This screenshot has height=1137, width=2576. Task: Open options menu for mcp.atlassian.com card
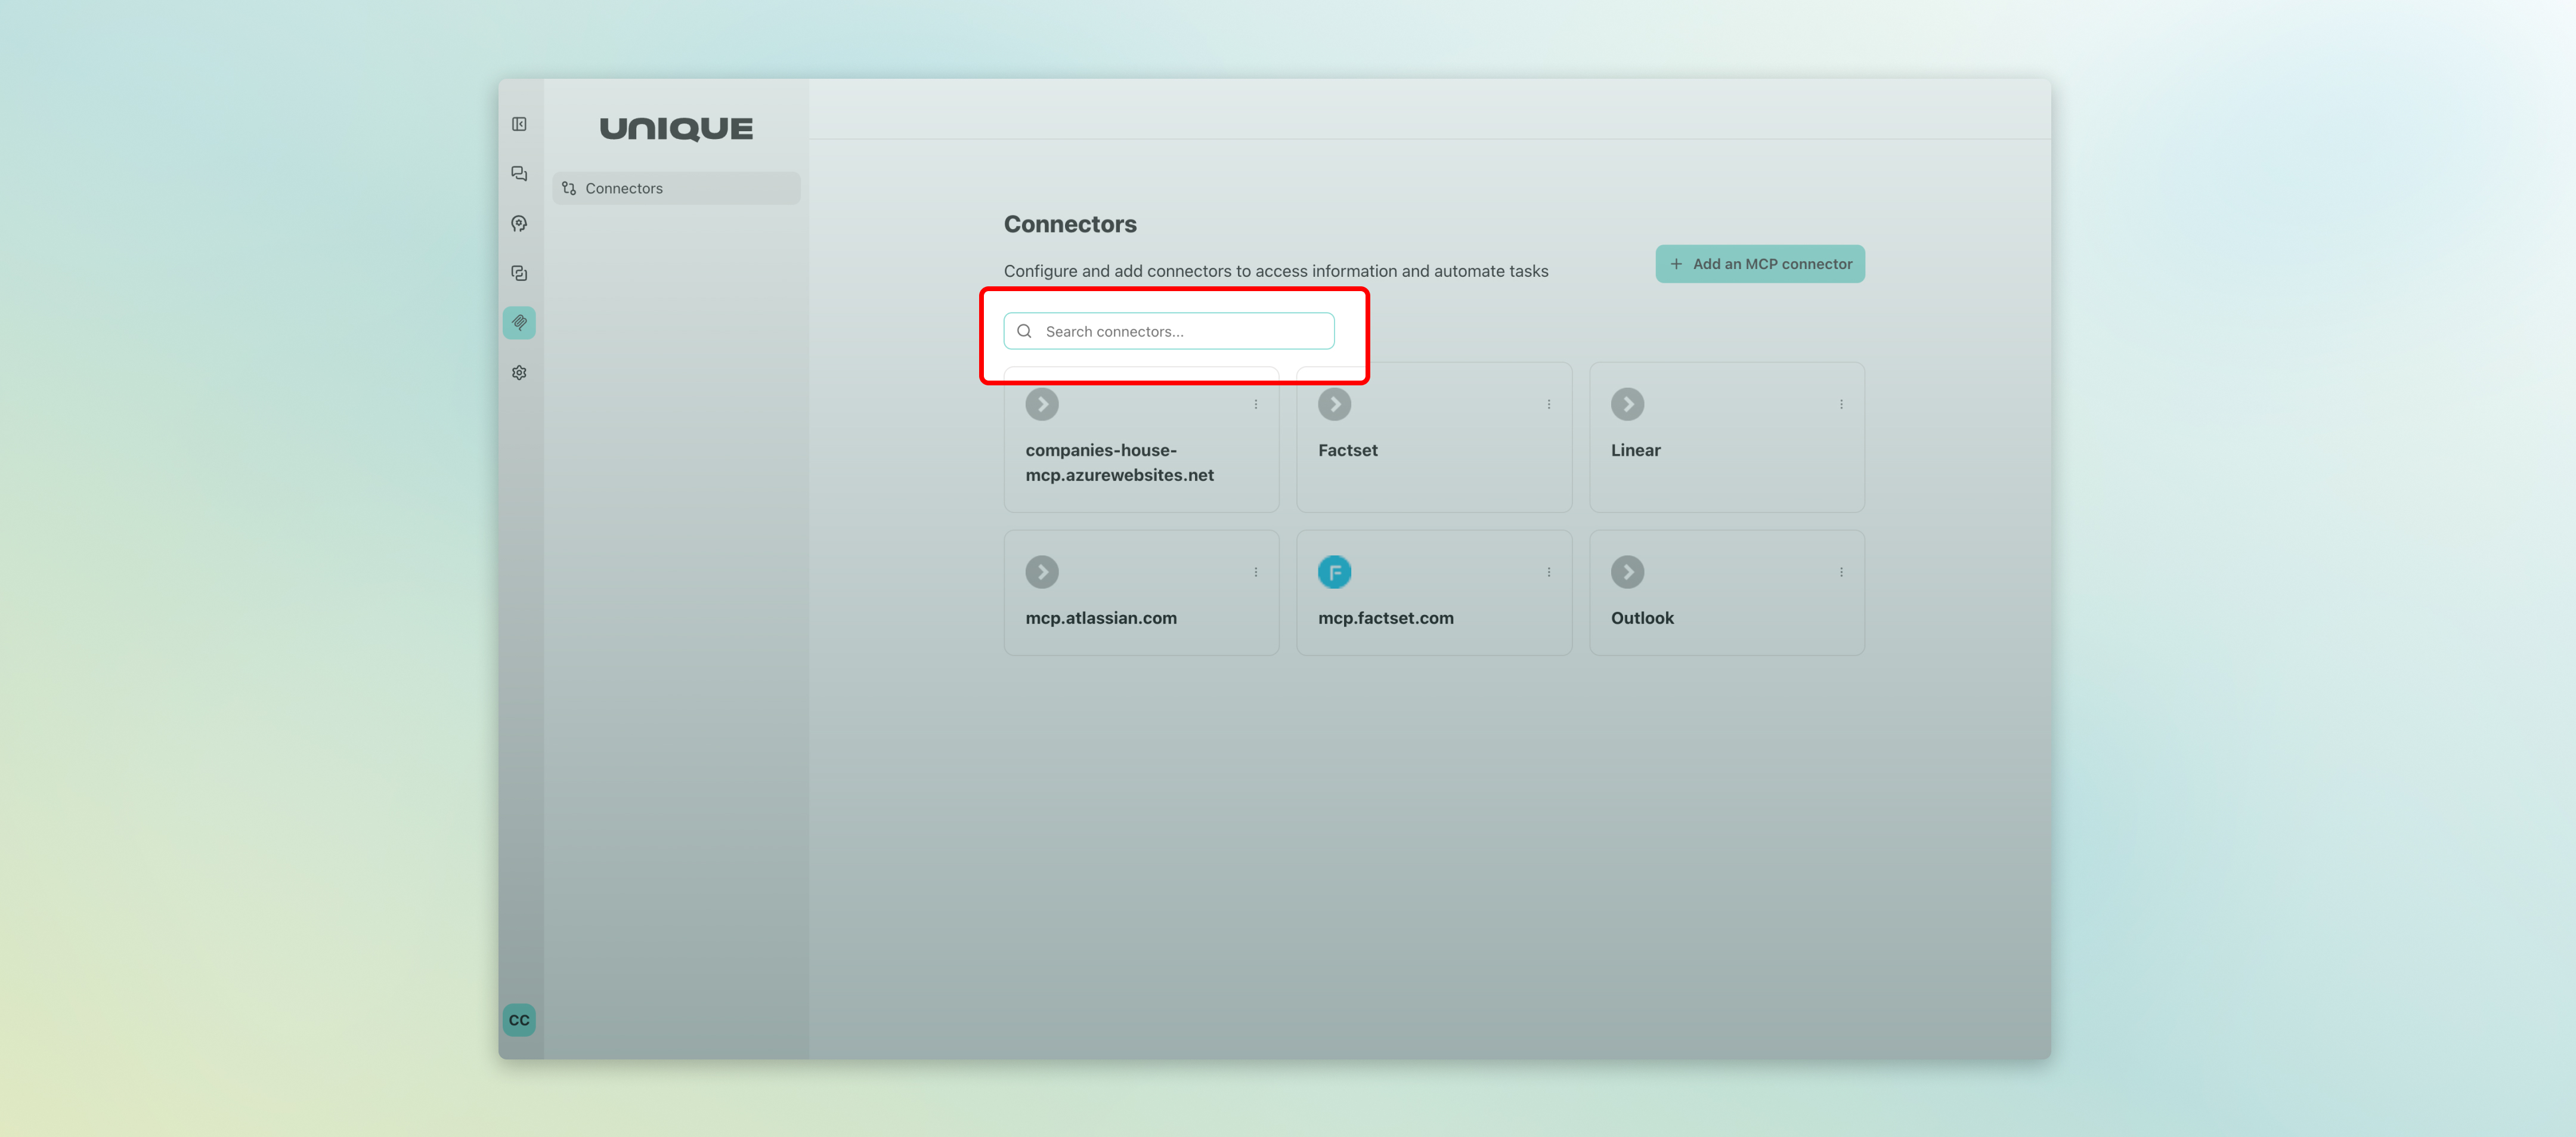1256,572
